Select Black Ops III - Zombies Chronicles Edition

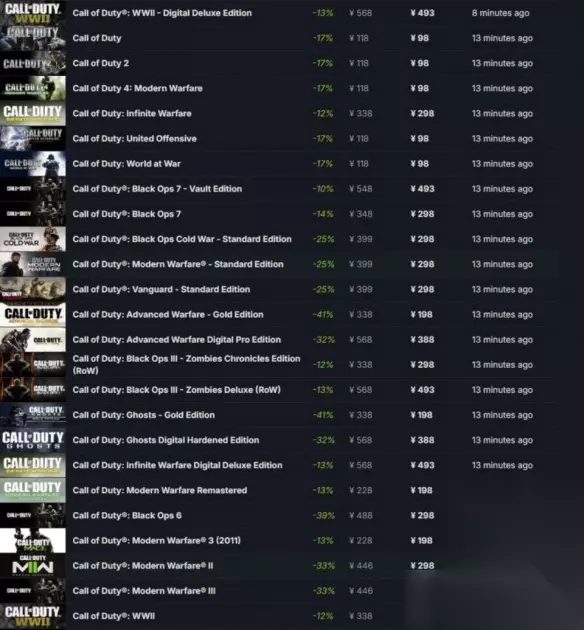click(186, 364)
